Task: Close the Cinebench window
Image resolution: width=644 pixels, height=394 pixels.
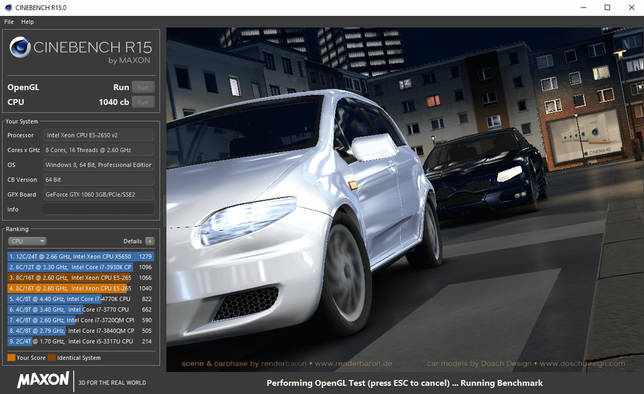Action: coord(632,7)
